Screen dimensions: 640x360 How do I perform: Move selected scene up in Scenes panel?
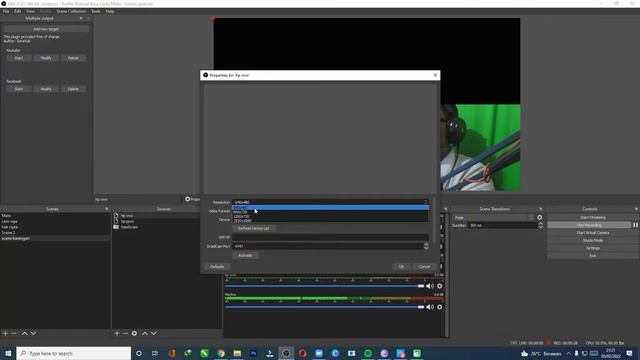point(24,333)
